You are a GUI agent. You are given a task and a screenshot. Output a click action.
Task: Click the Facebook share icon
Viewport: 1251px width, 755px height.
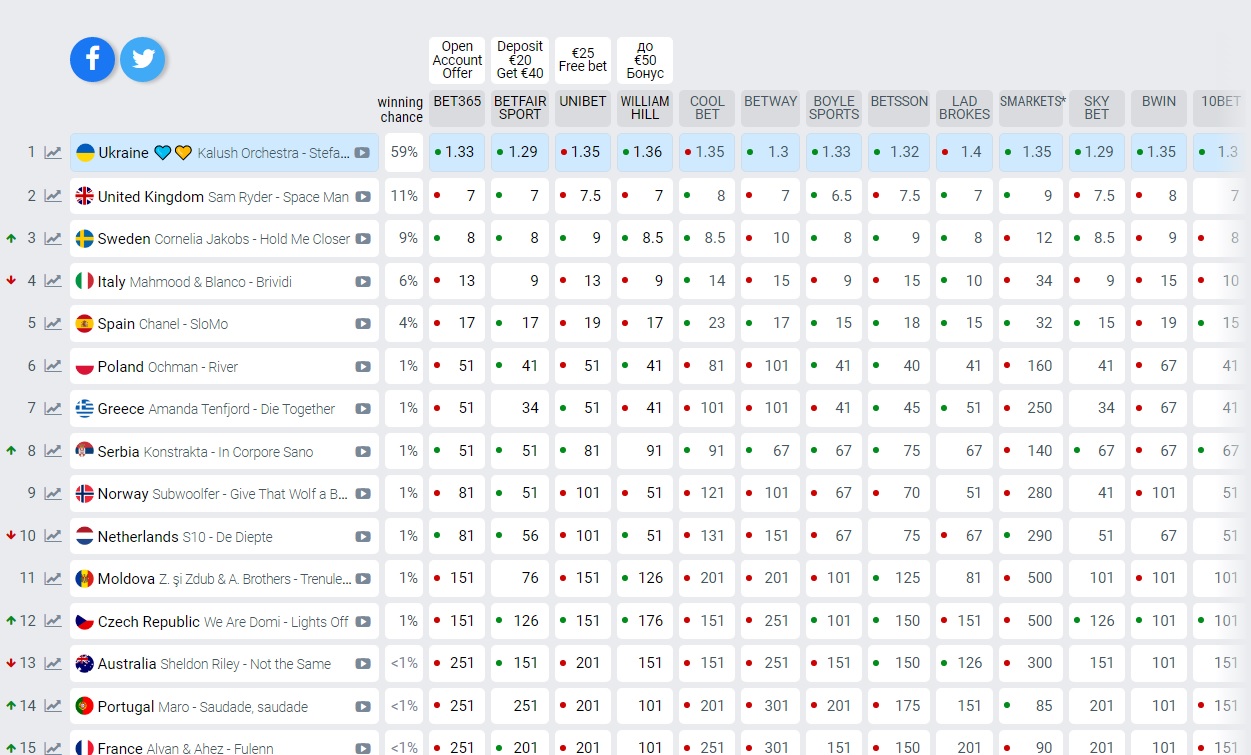point(92,60)
